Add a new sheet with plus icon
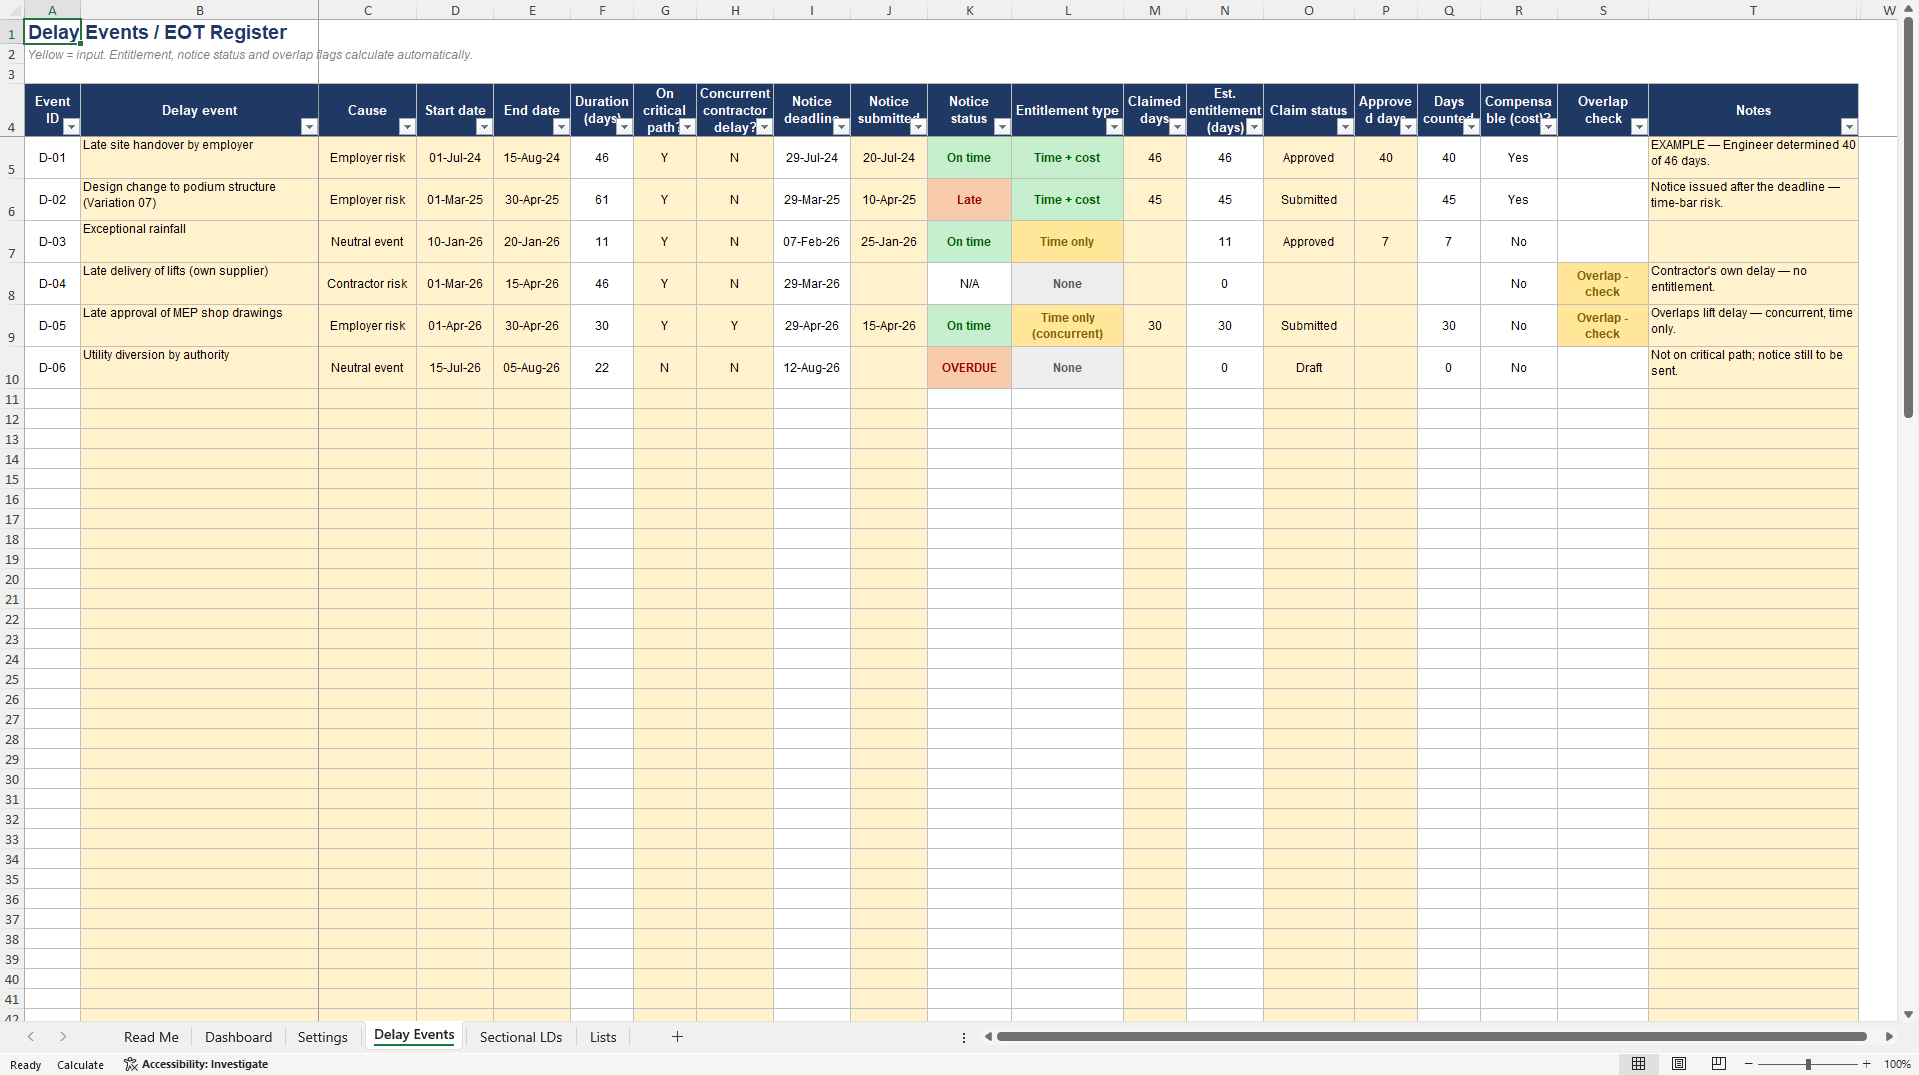Image resolution: width=1919 pixels, height=1075 pixels. point(677,1037)
